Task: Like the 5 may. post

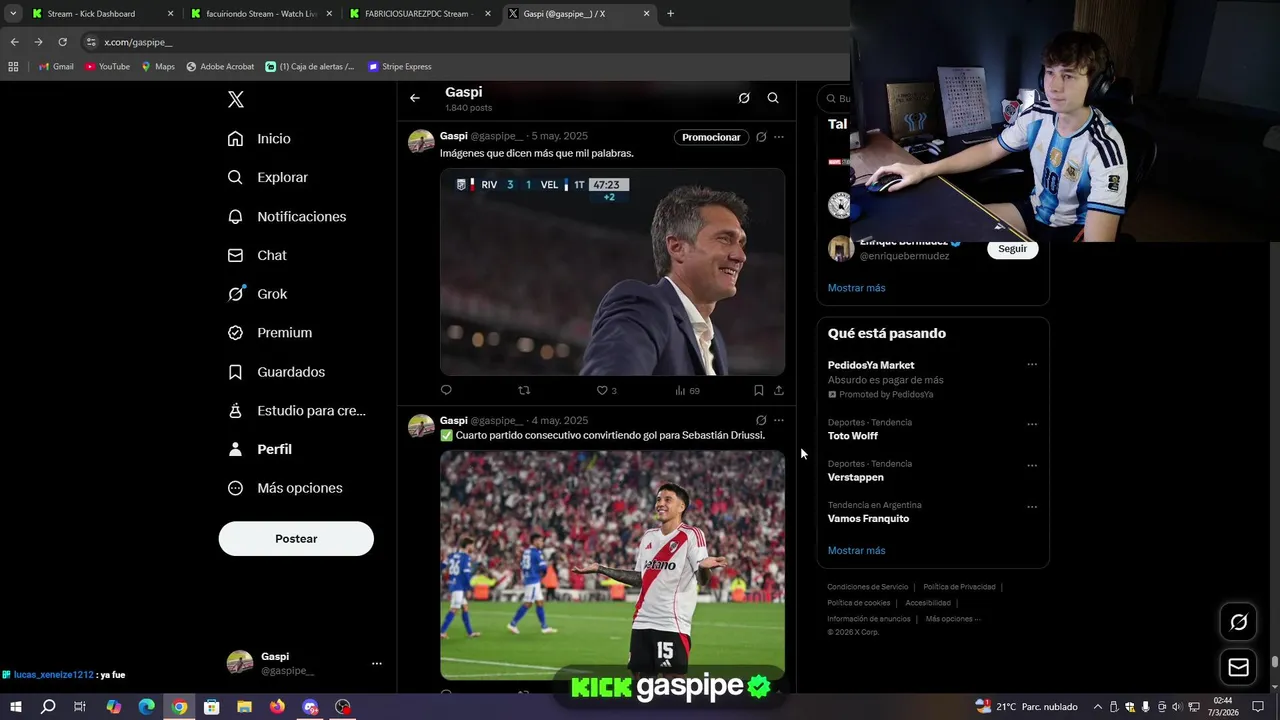Action: 606,390
